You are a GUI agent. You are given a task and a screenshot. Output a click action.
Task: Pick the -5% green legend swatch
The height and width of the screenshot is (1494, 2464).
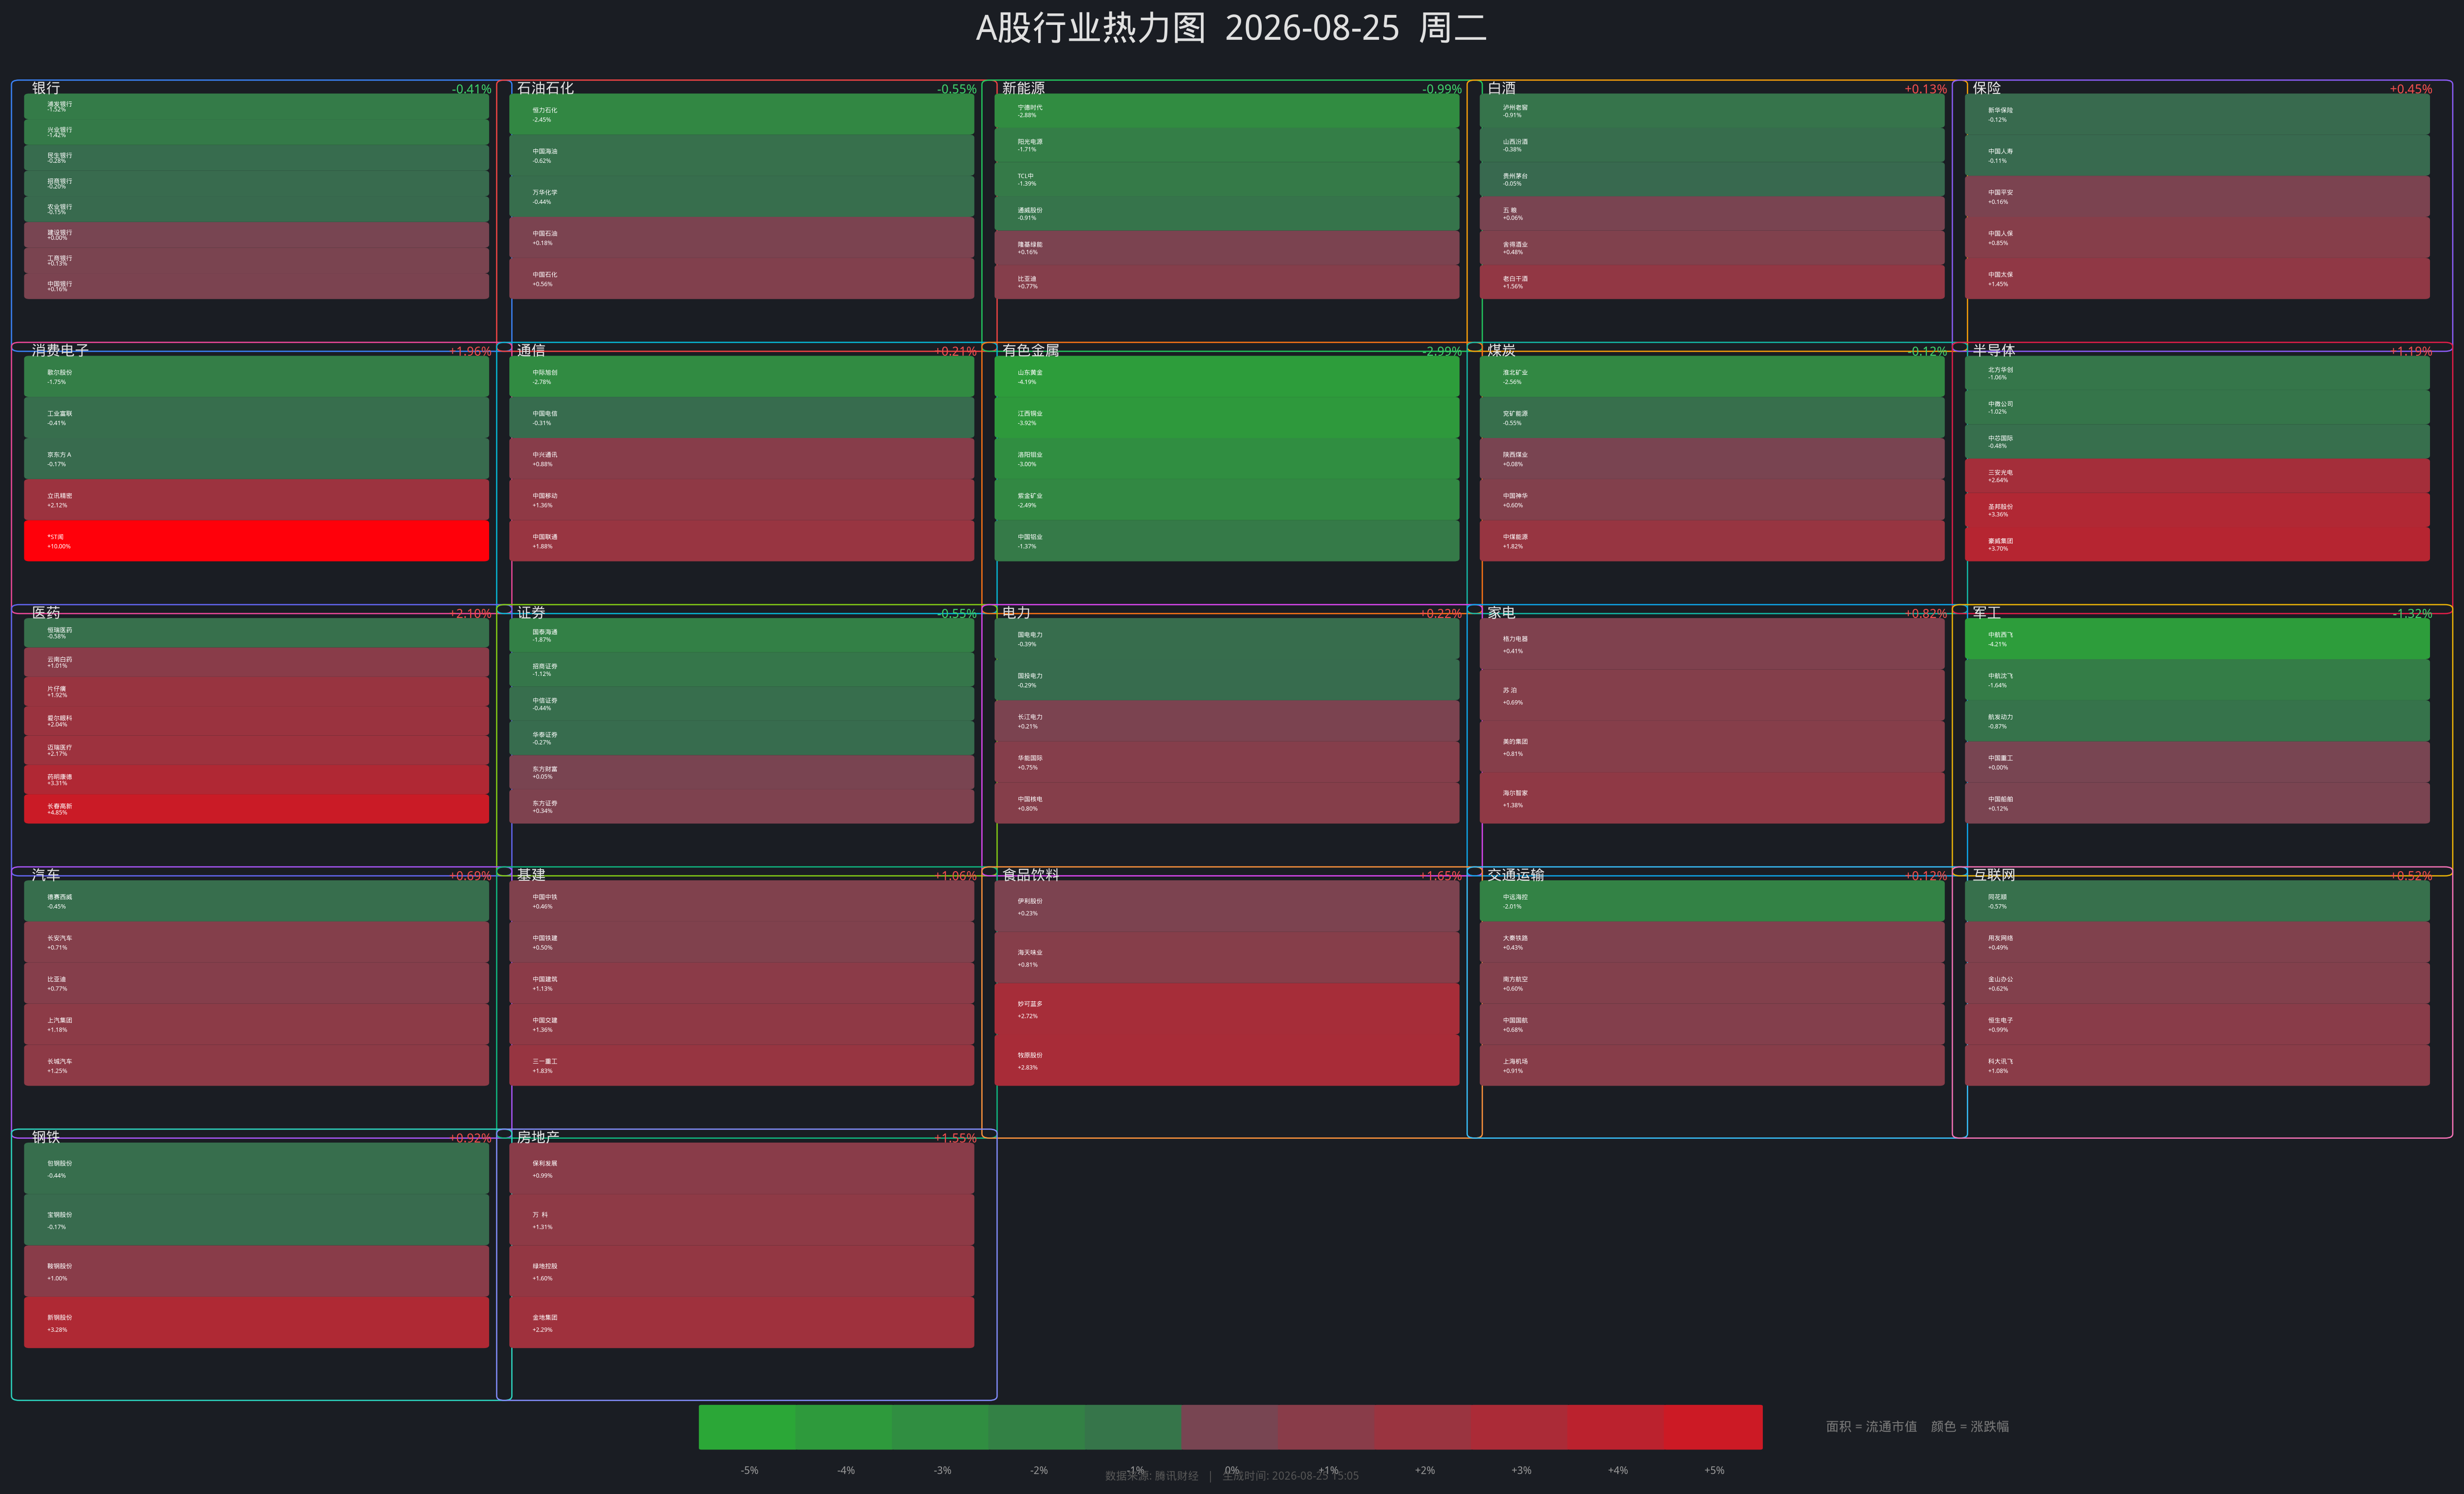pos(747,1427)
